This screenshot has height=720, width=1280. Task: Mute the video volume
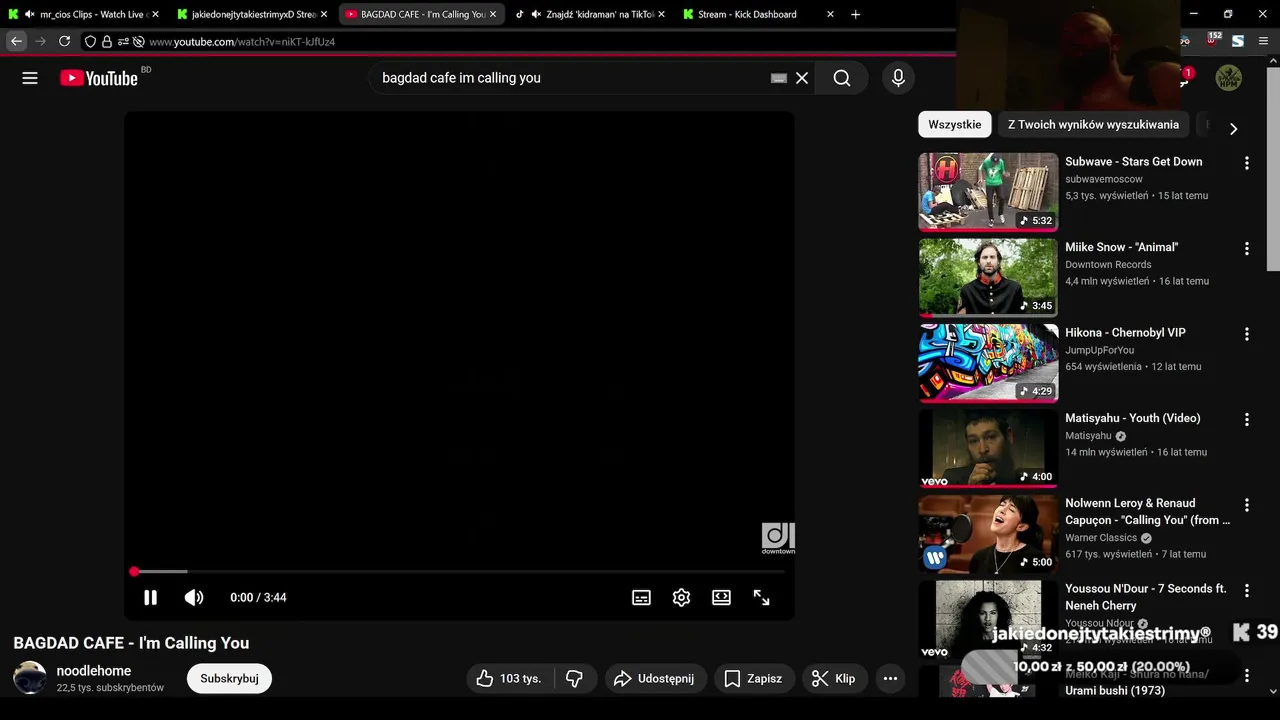pyautogui.click(x=194, y=597)
